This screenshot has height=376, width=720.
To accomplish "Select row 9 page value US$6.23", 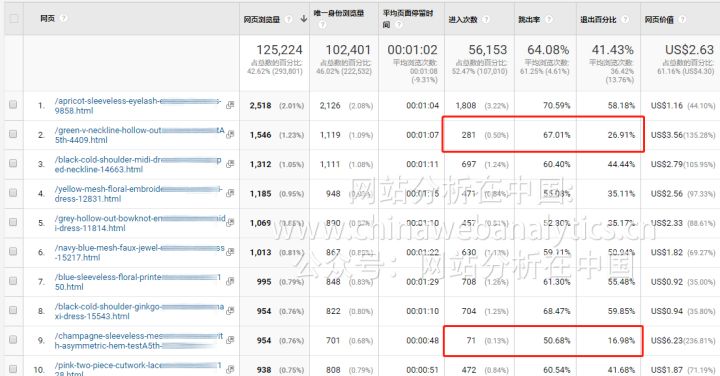I will click(x=666, y=341).
